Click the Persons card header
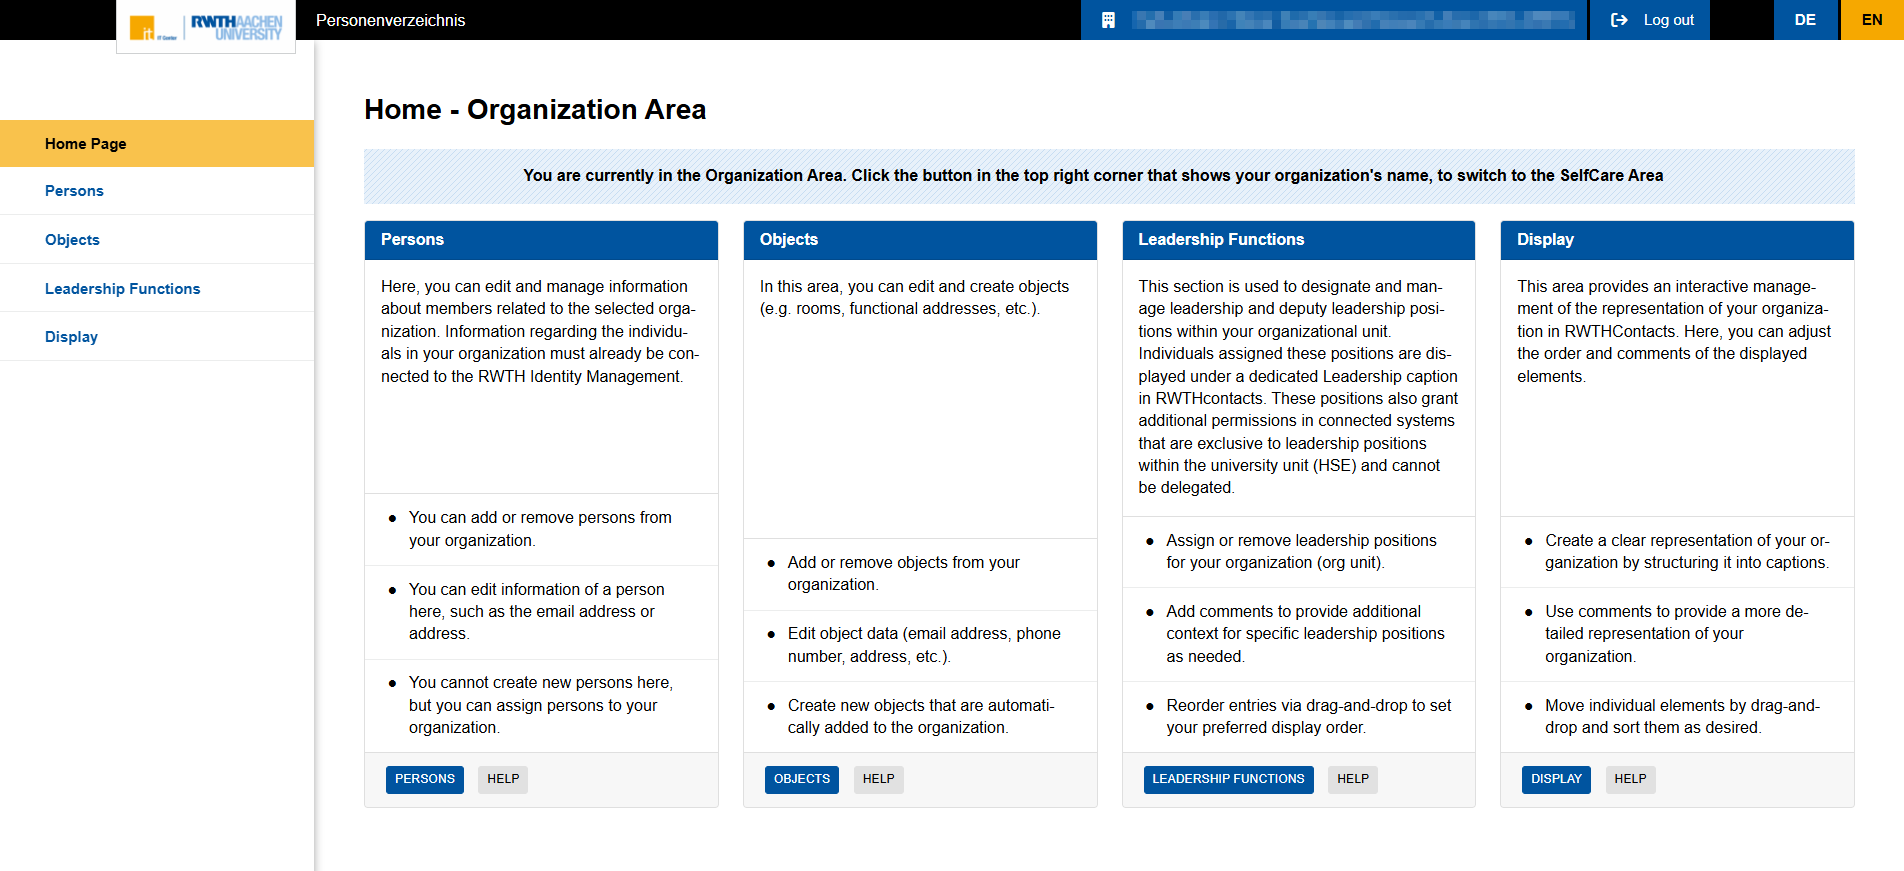The width and height of the screenshot is (1904, 871). 541,240
